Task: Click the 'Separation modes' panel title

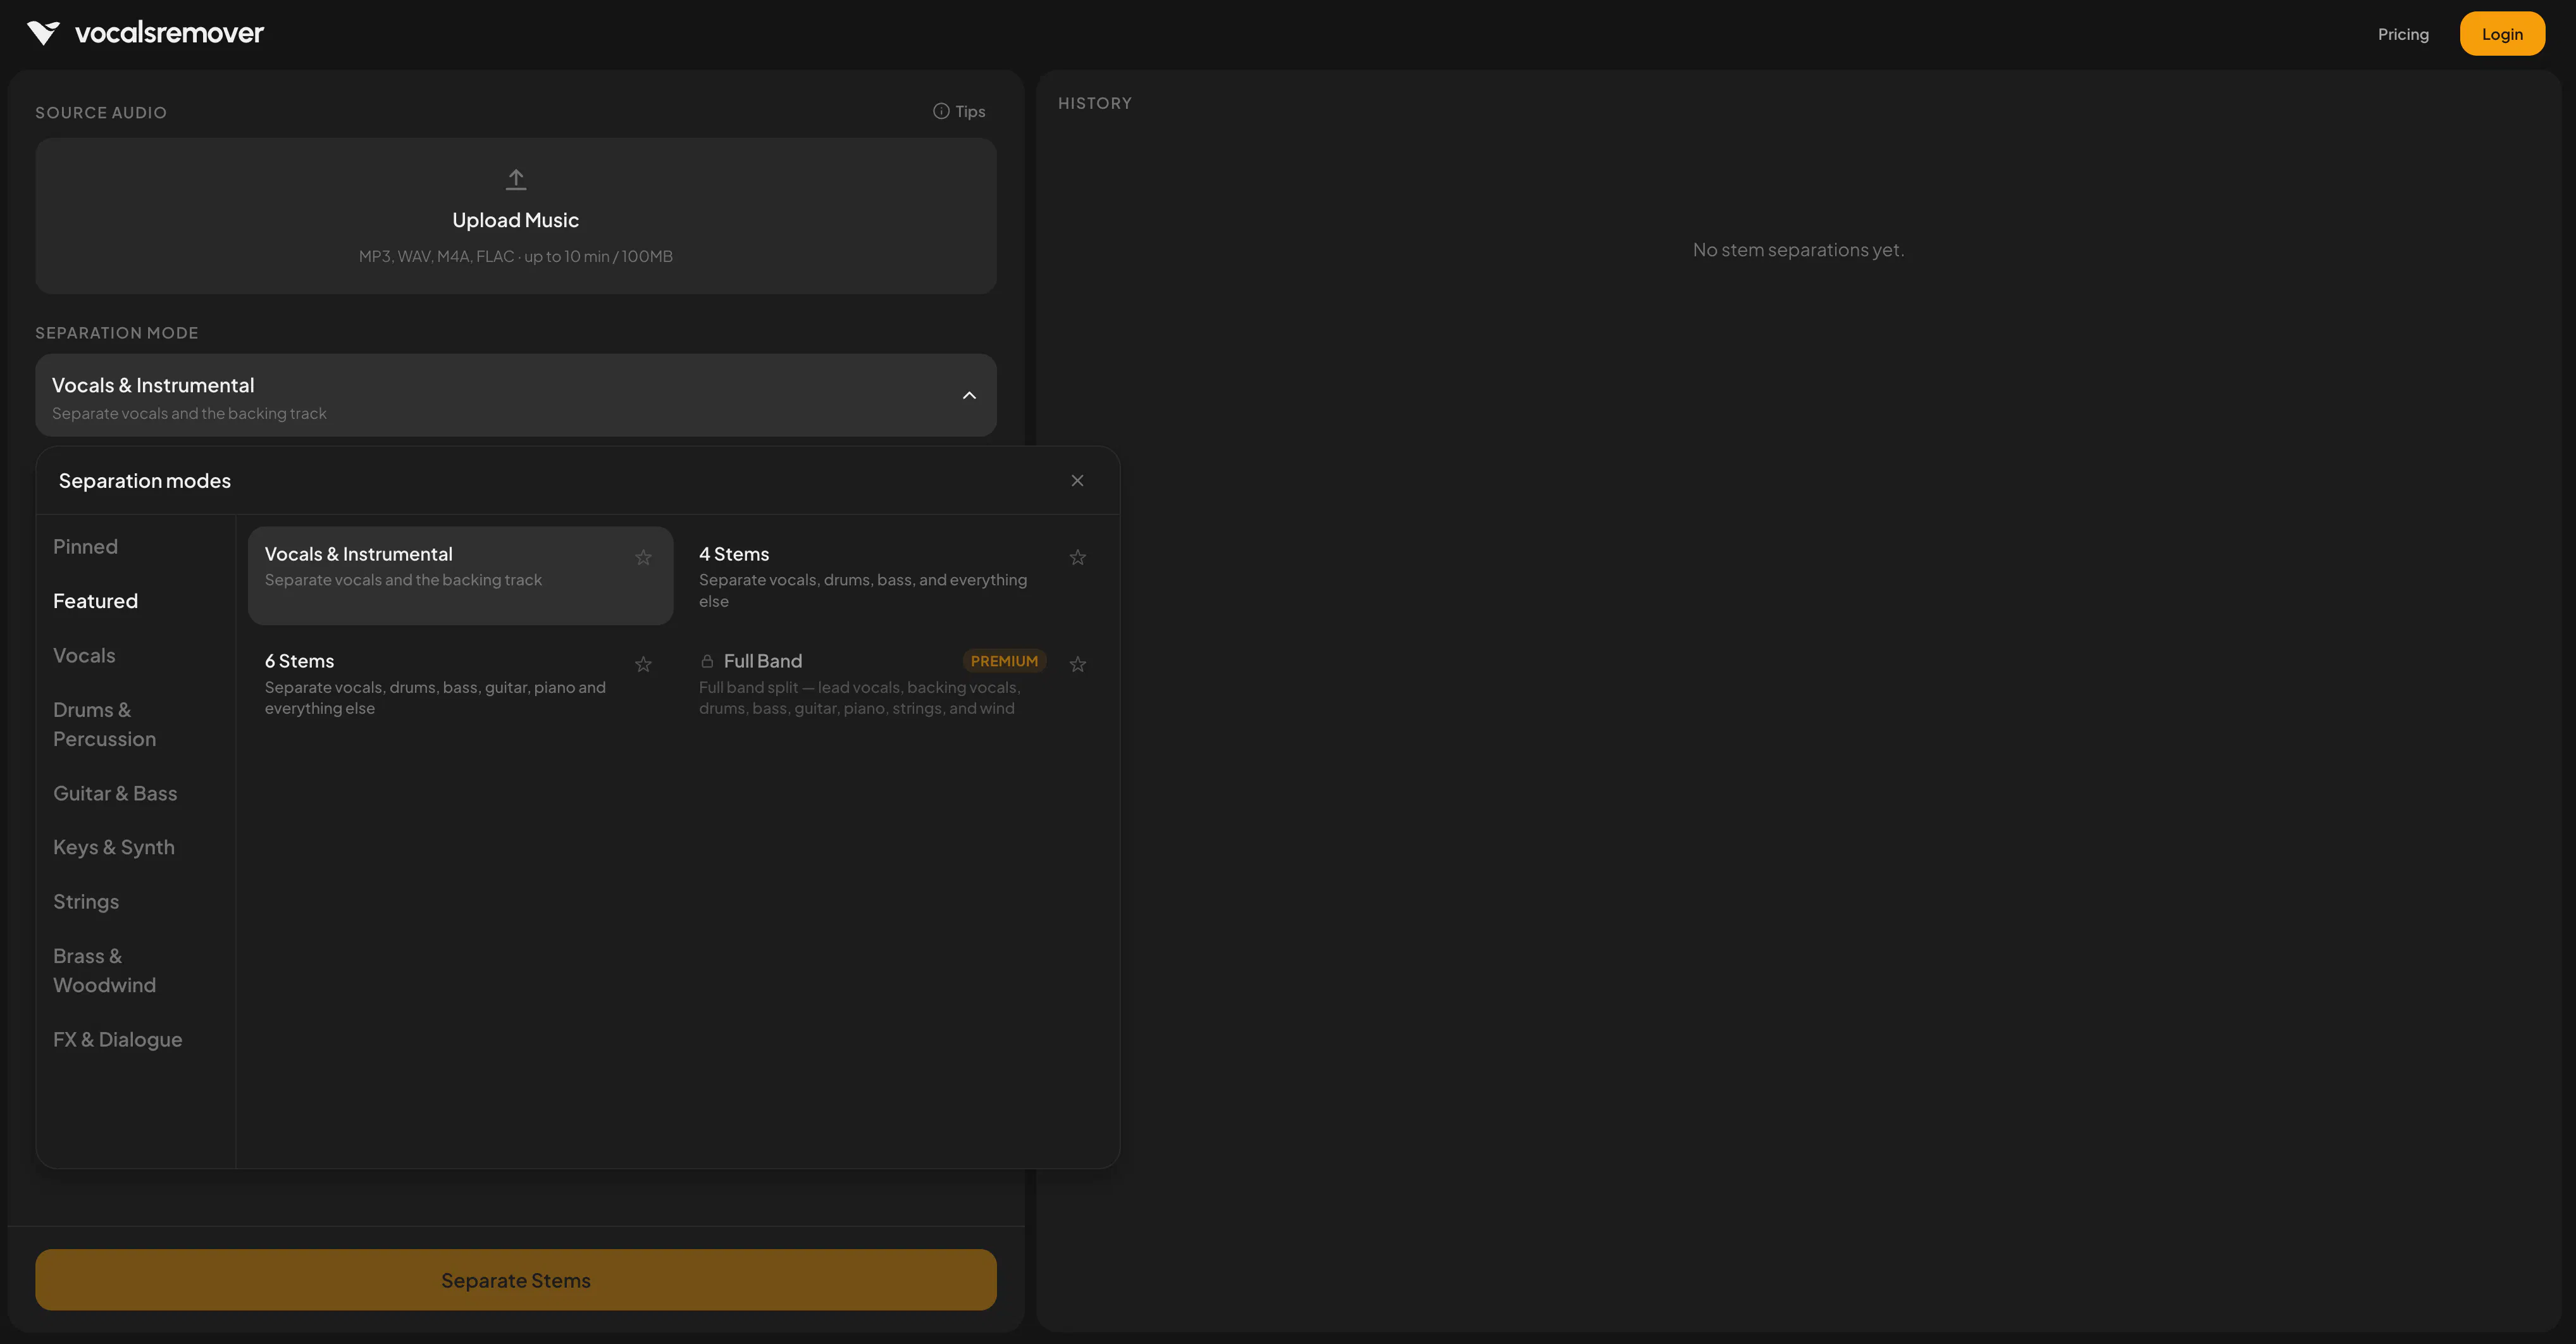Action: pos(145,481)
